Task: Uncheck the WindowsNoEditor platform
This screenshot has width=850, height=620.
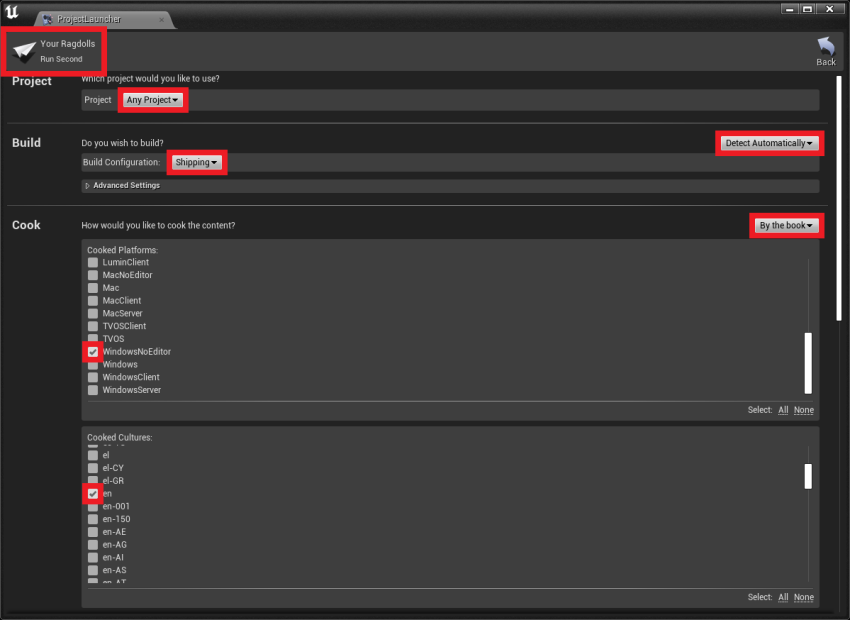Action: pos(93,352)
